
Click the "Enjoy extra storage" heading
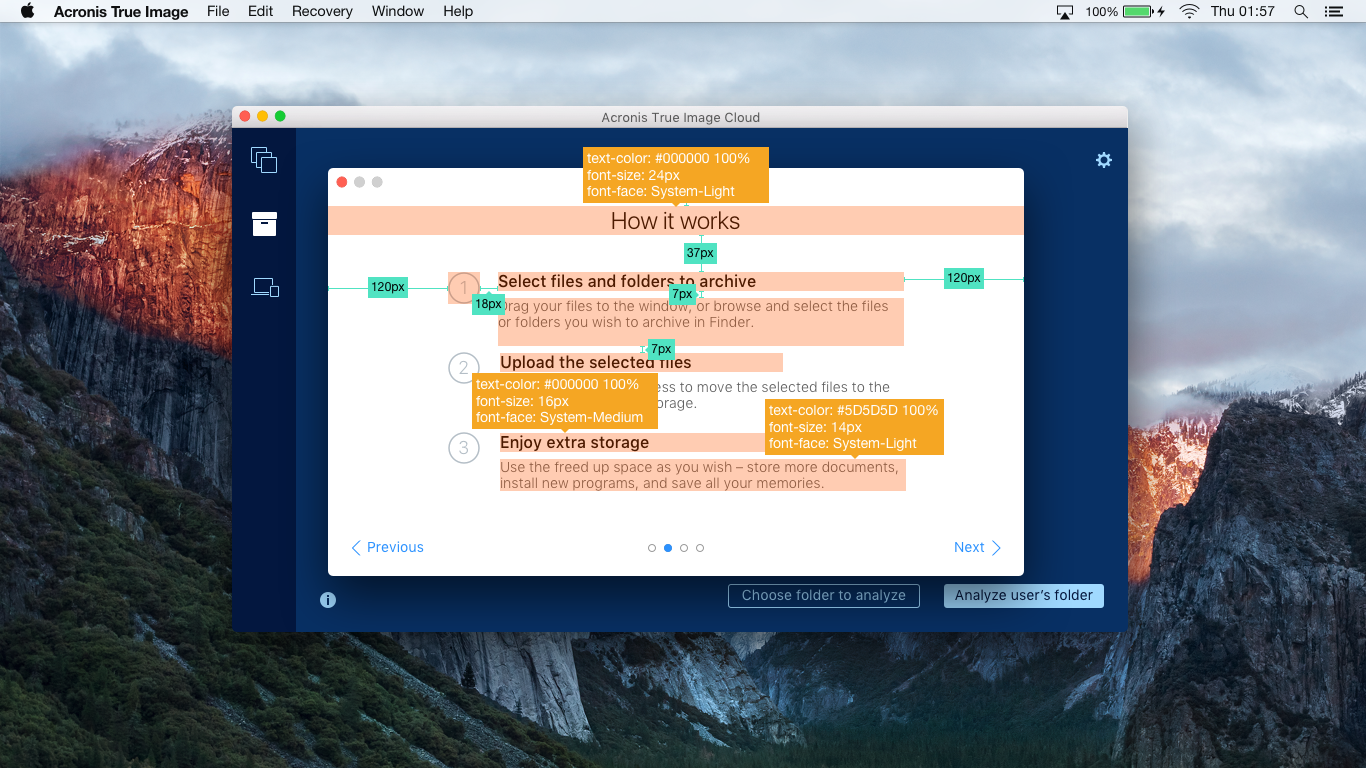575,442
